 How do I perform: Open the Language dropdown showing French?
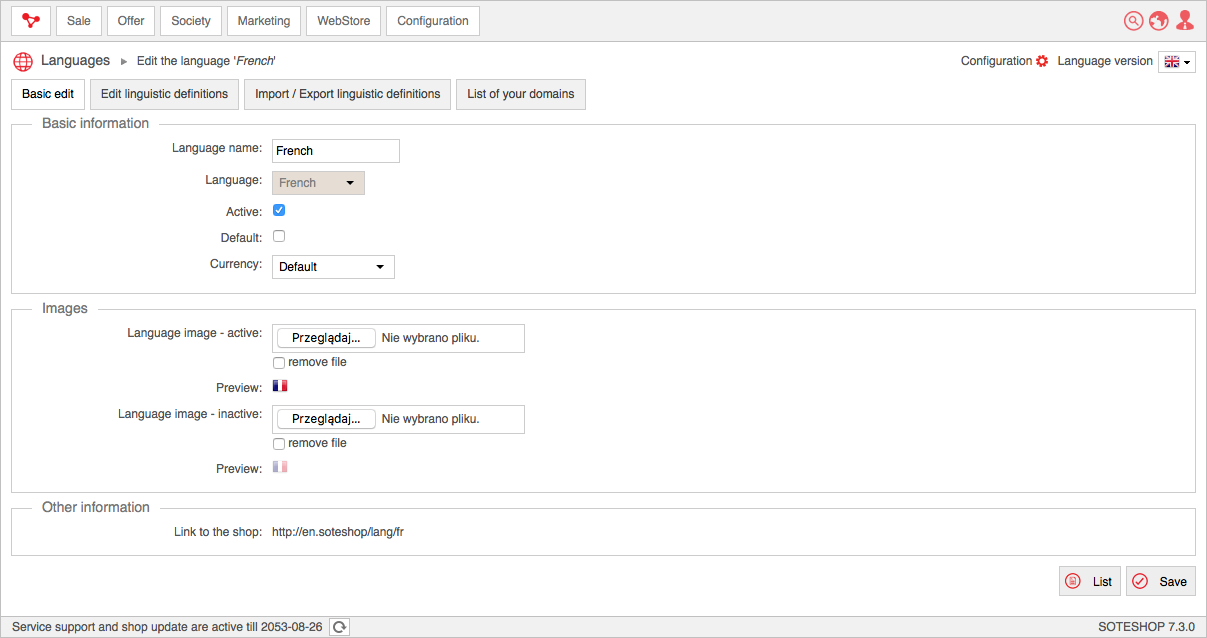318,183
